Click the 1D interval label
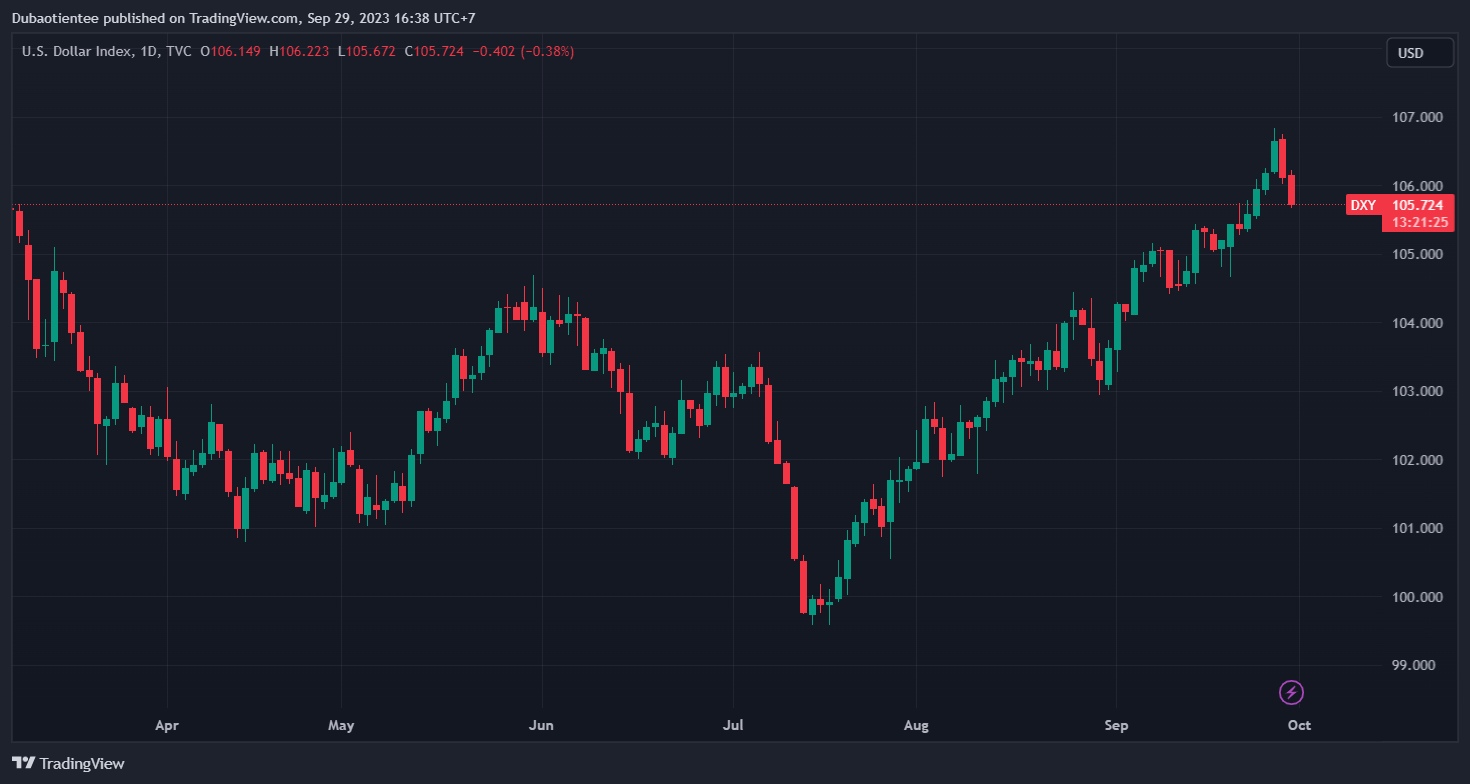 (x=148, y=51)
